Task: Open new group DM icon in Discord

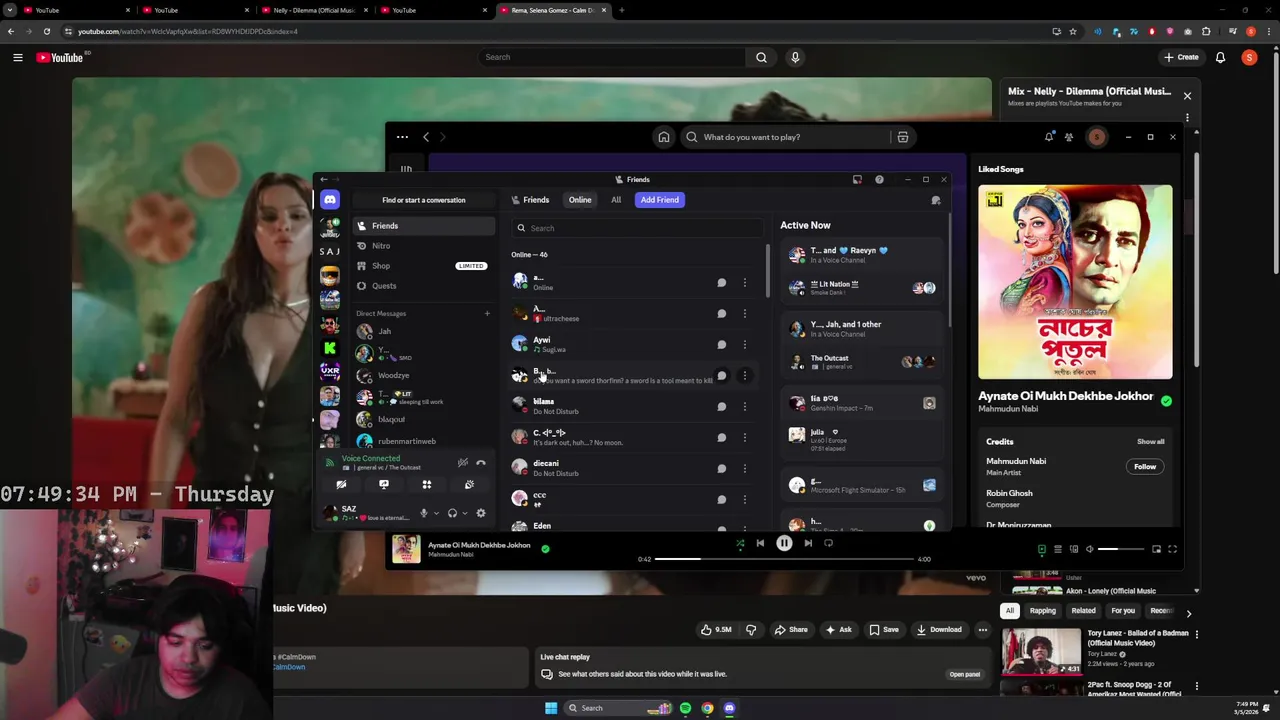Action: point(936,200)
